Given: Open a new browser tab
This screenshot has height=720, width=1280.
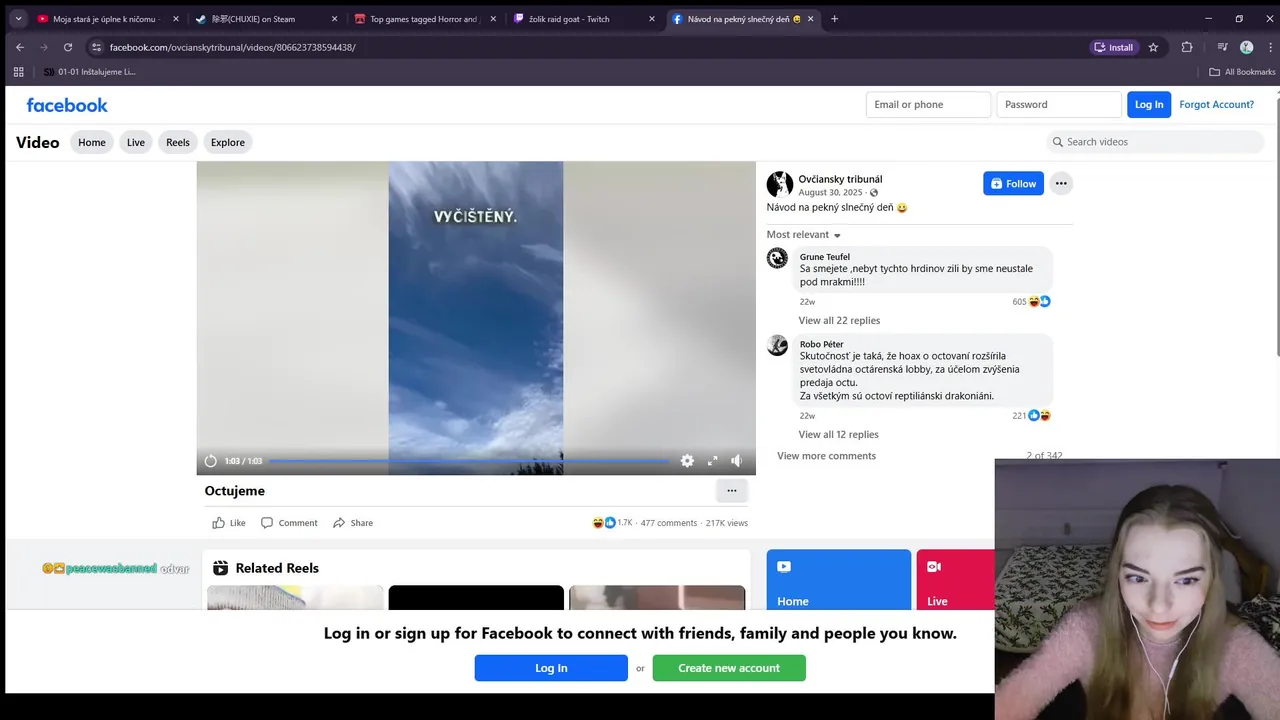Looking at the screenshot, I should (835, 19).
